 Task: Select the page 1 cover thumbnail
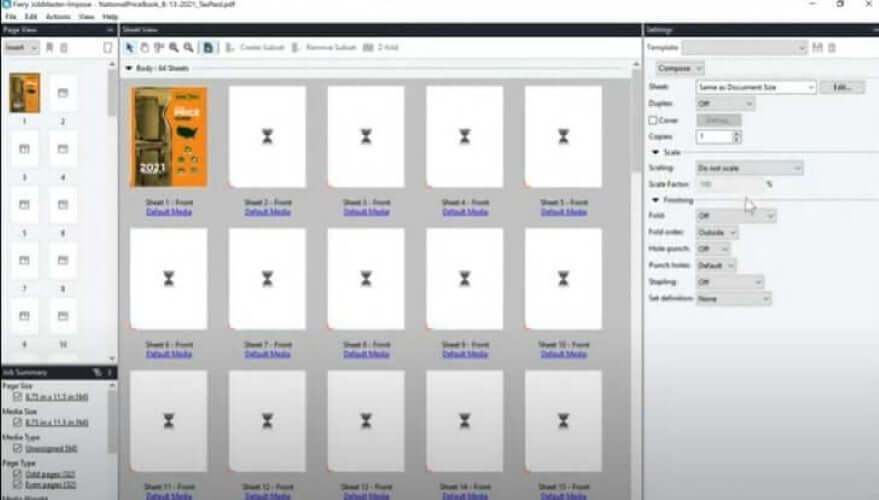tap(24, 93)
